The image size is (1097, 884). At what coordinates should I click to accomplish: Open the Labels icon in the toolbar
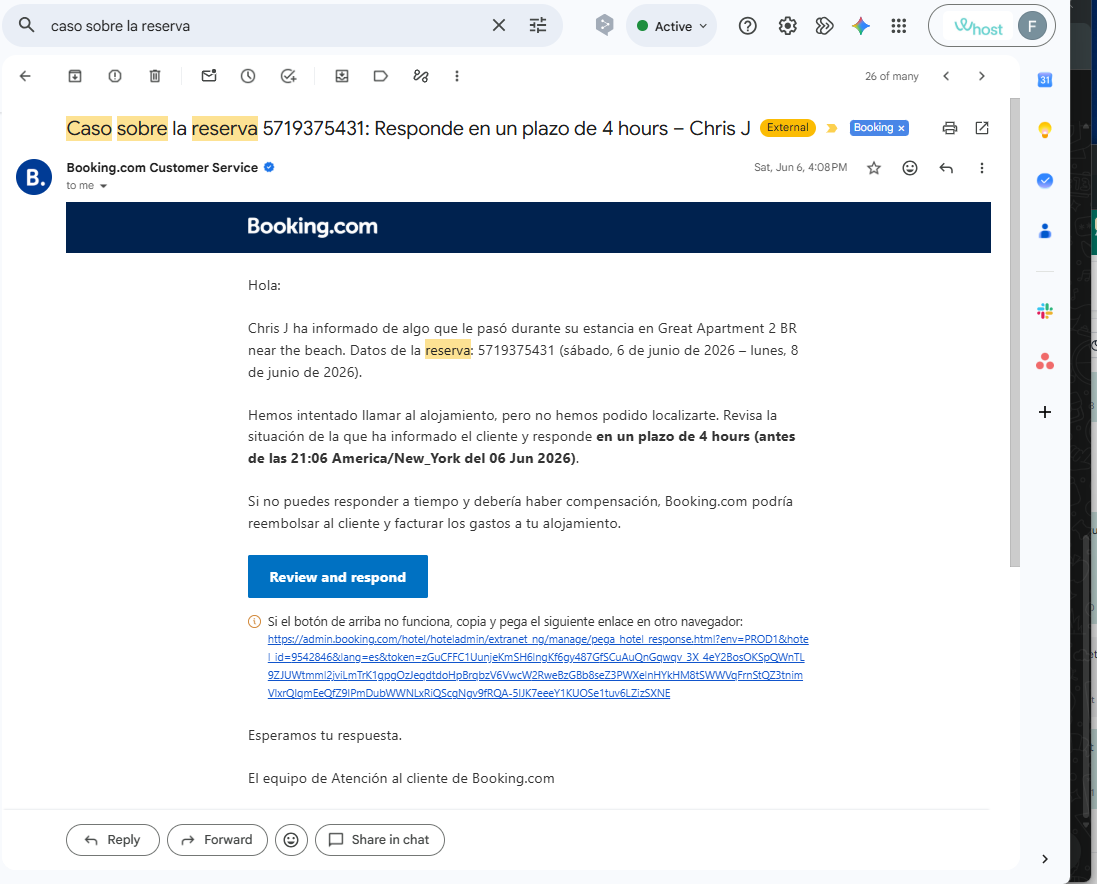[x=381, y=76]
